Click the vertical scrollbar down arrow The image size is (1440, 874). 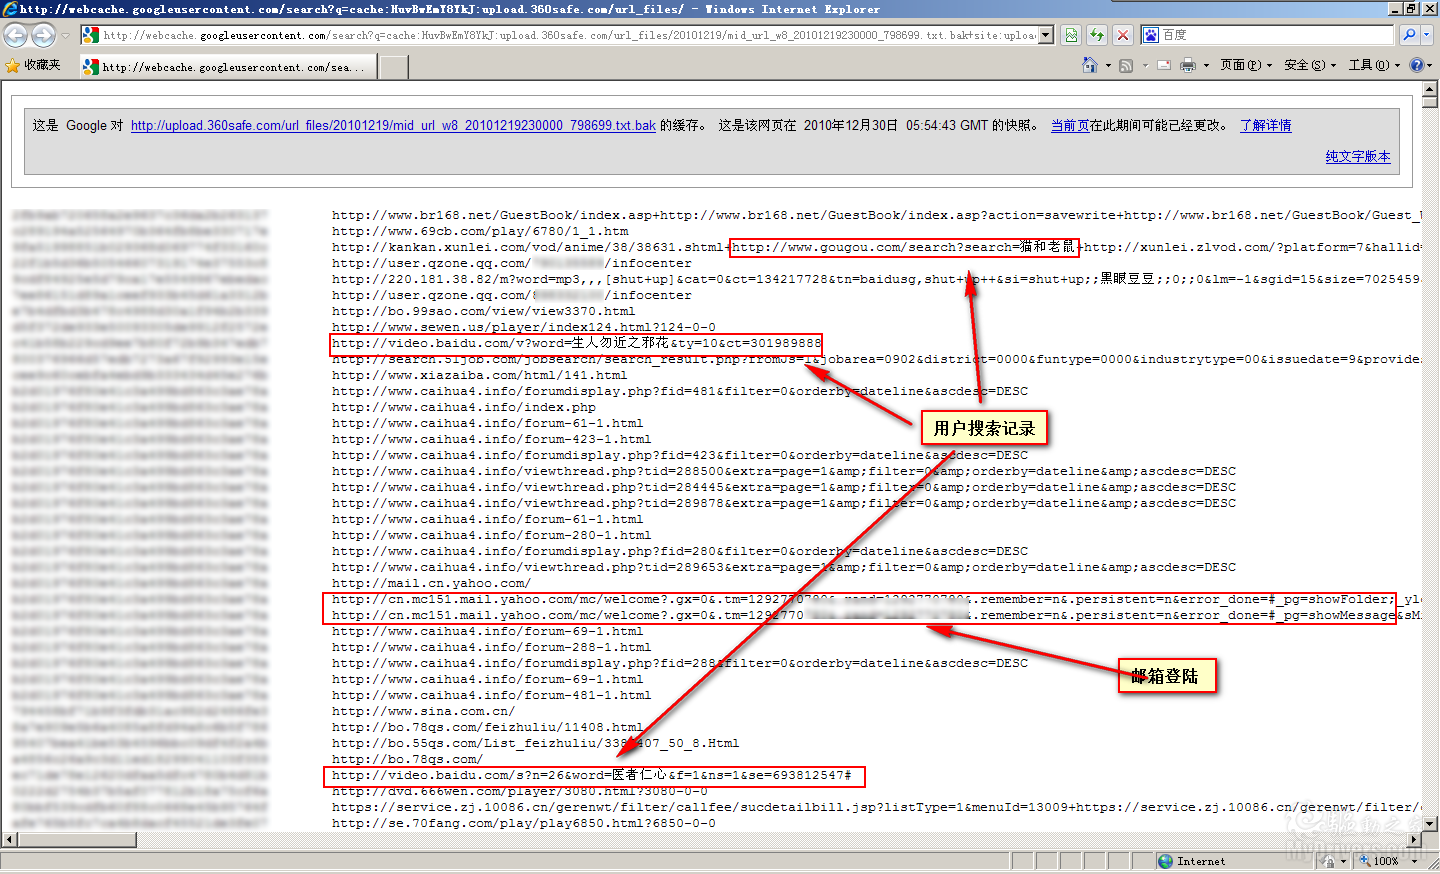click(1430, 823)
